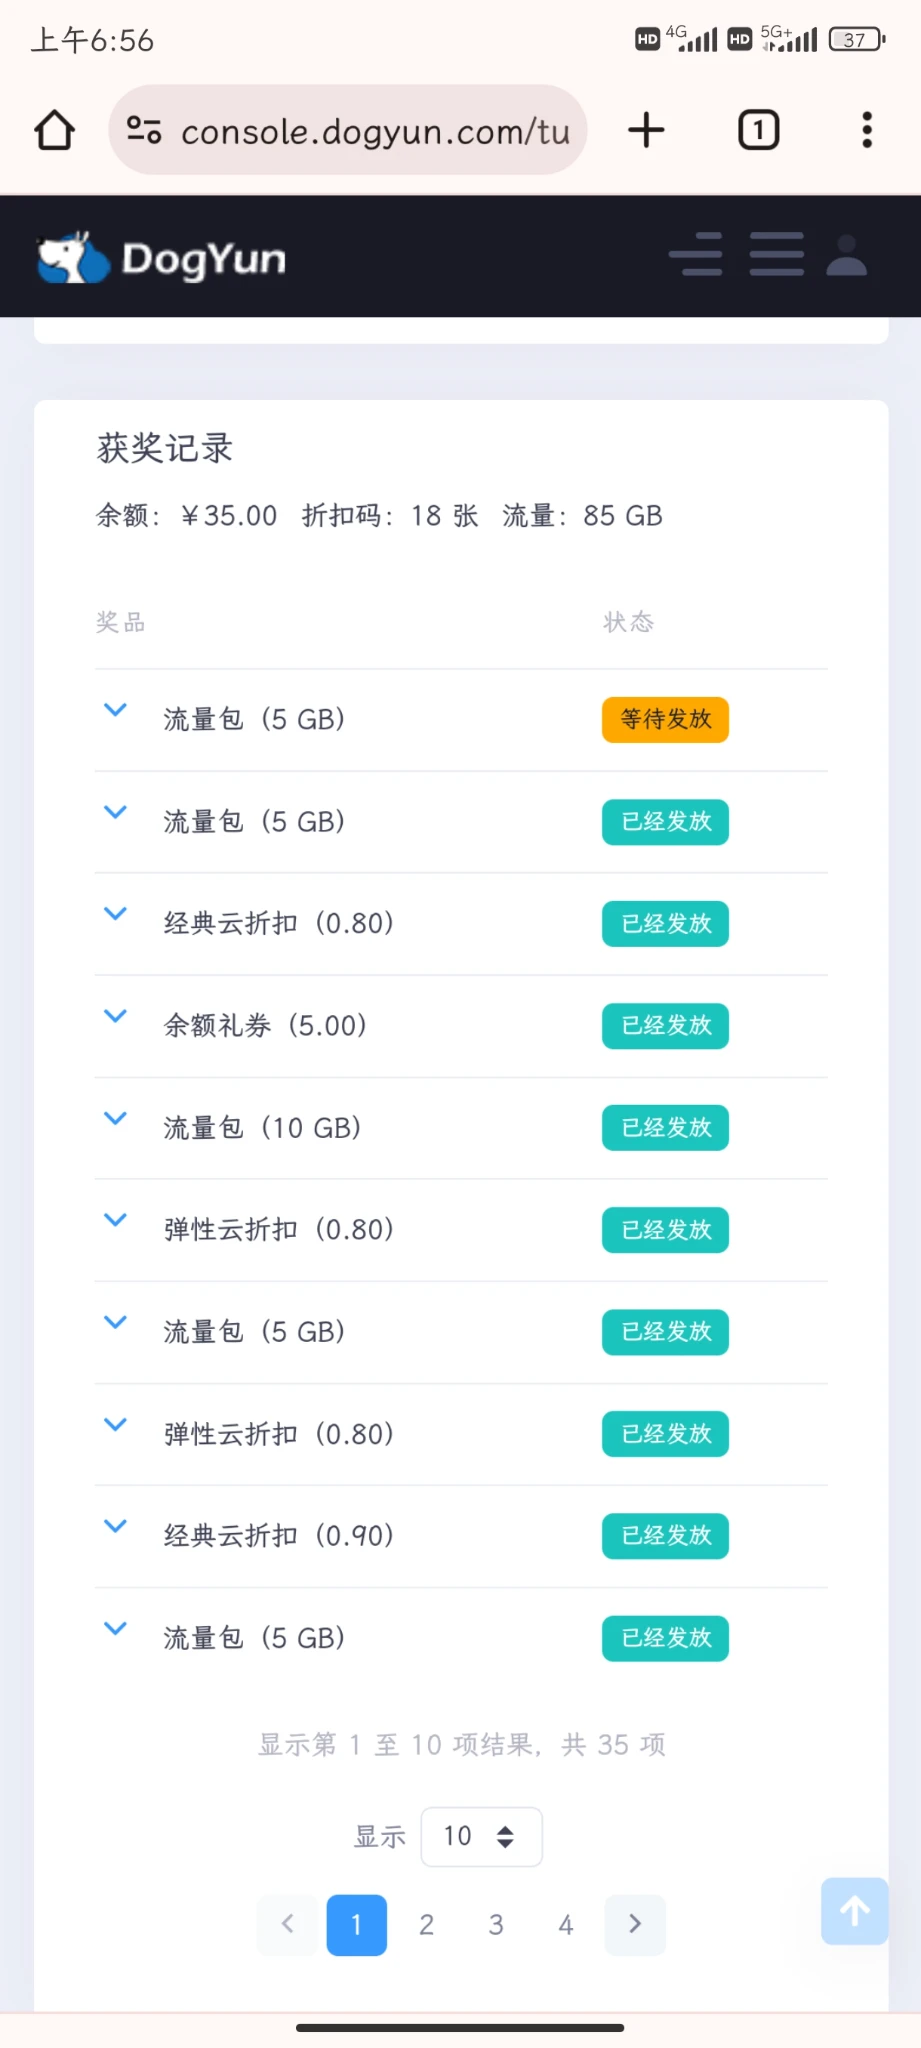Expand the 流量包 (10 GB) prize row
Viewport: 921px width, 2048px height.
116,1118
